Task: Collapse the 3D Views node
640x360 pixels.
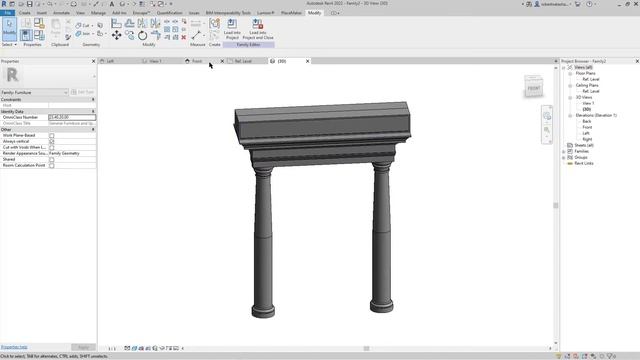Action: pos(570,98)
